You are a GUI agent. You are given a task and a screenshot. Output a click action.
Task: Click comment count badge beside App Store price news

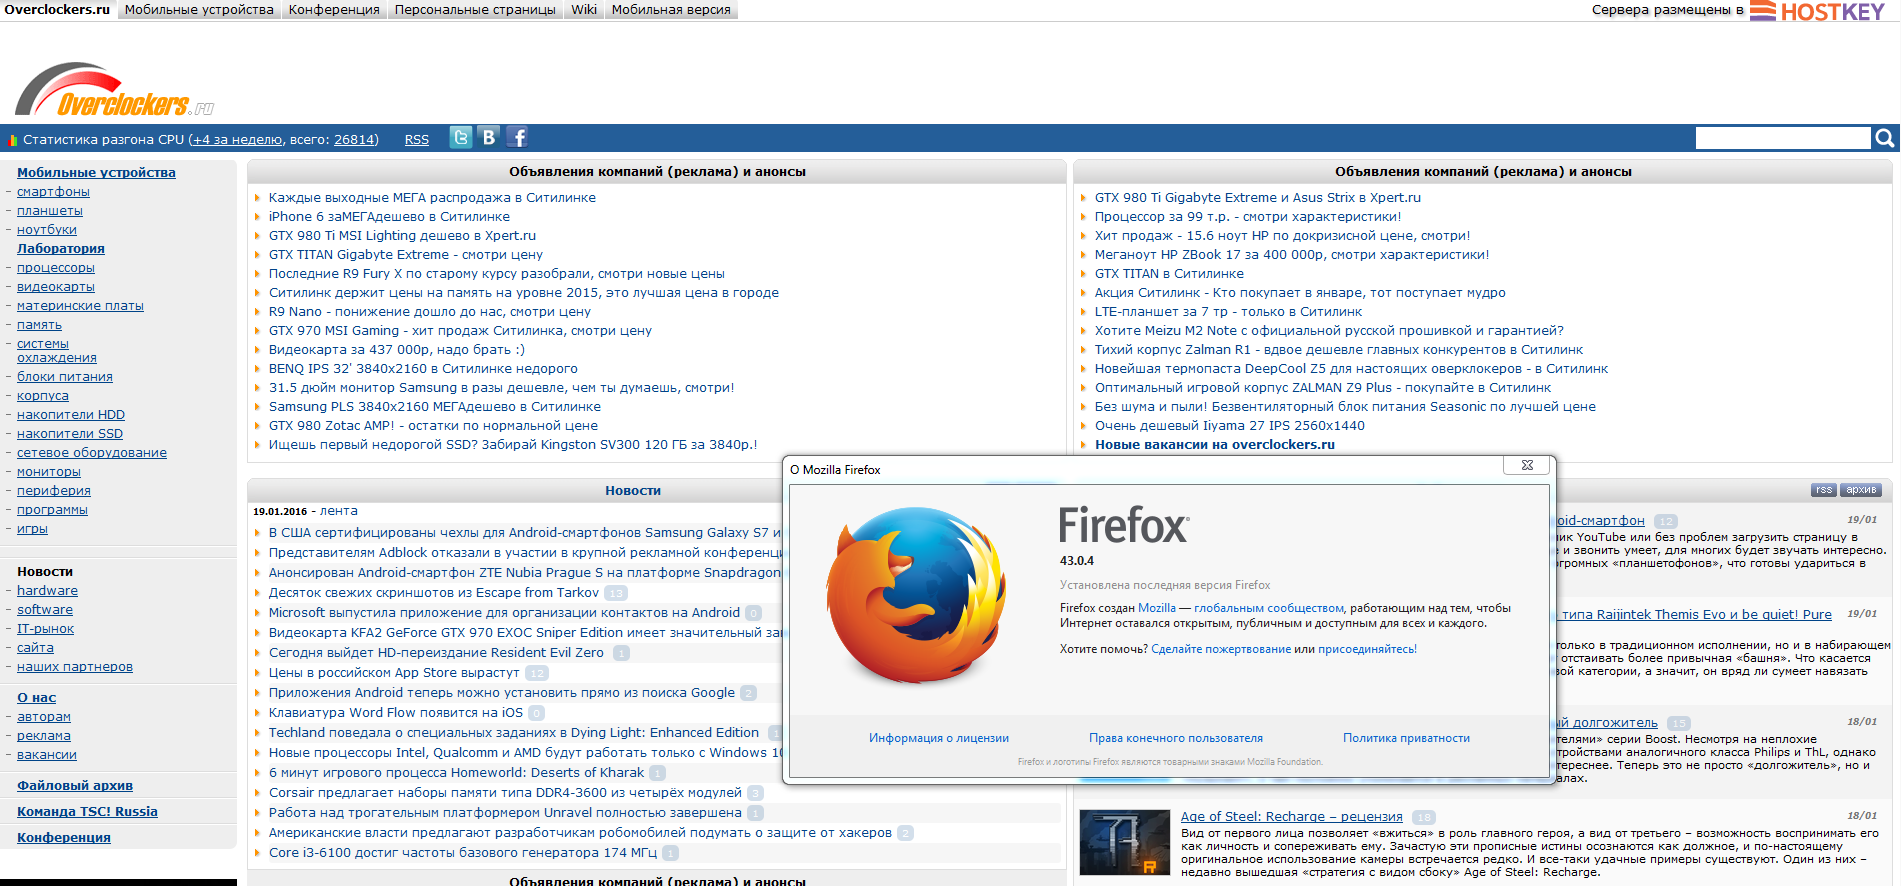537,673
